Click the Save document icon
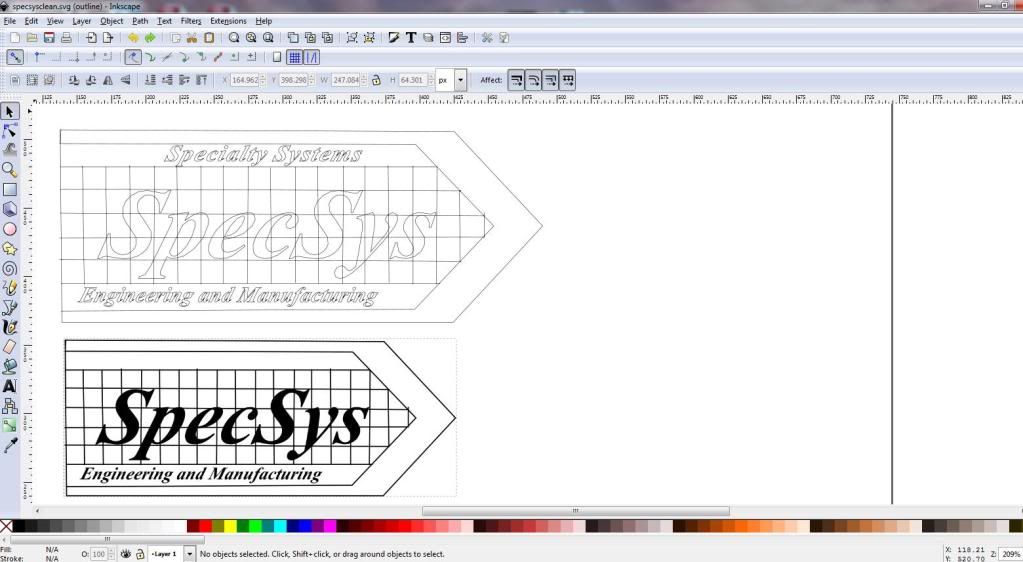Viewport: 1023px width, 562px height. click(49, 38)
